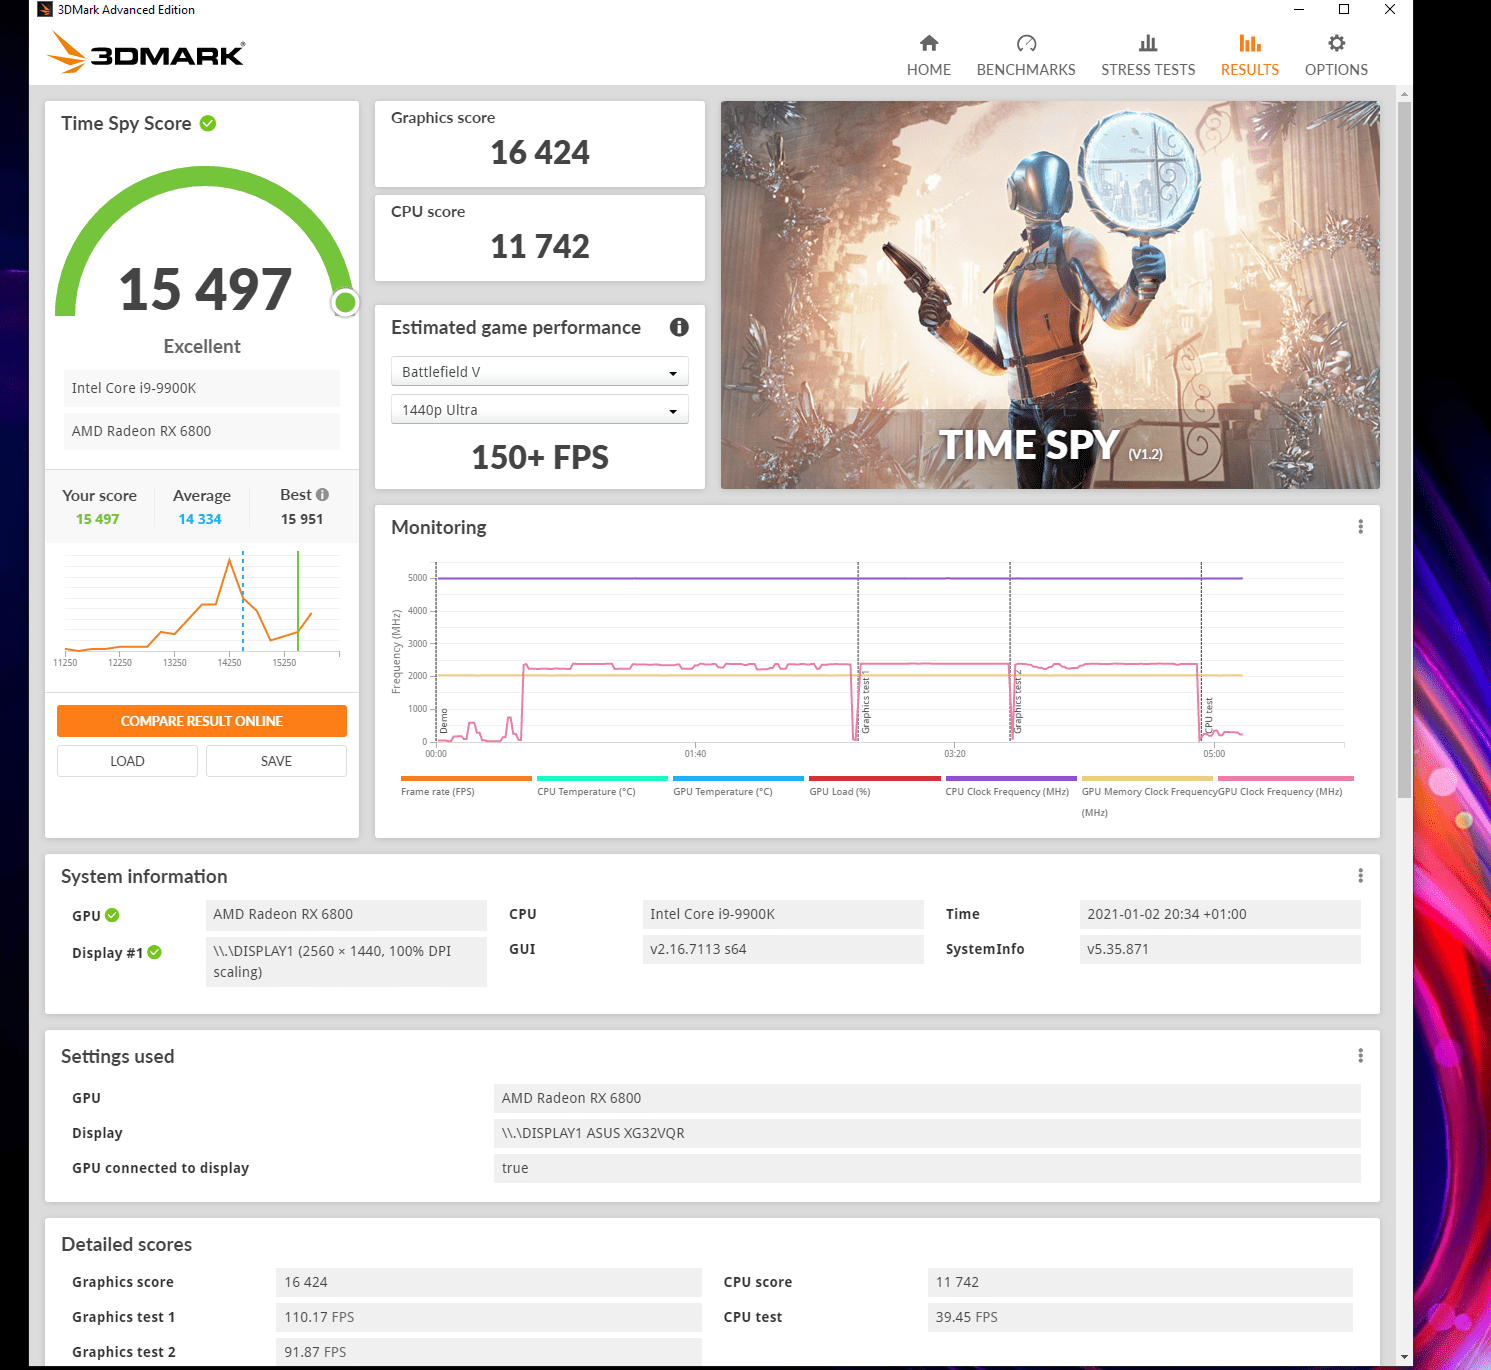Image resolution: width=1491 pixels, height=1370 pixels.
Task: Click the Time Spy artwork thumbnail
Action: (1050, 295)
